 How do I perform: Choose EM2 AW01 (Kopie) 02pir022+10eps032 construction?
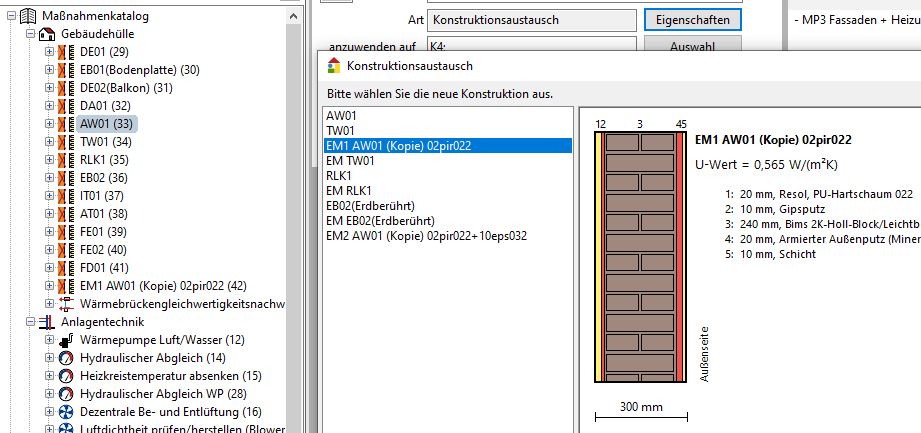[426, 236]
